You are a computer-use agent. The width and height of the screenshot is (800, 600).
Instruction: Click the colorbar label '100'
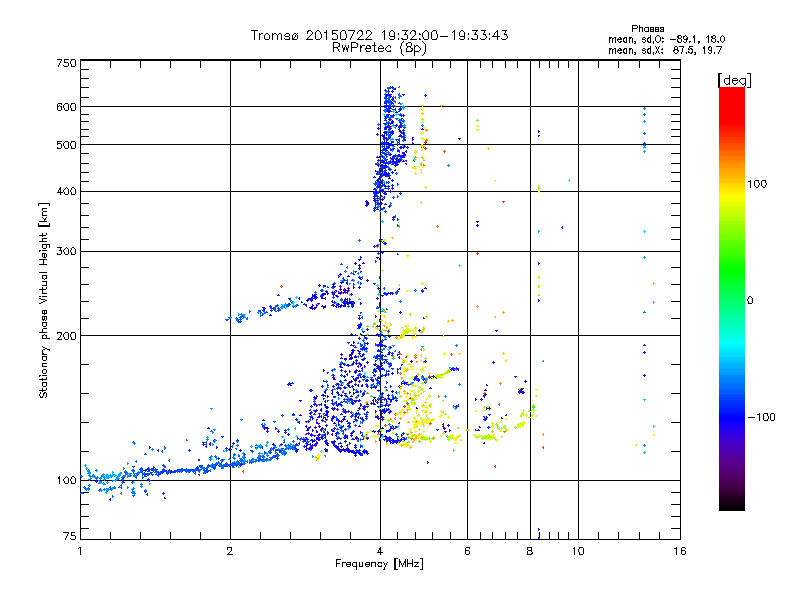tap(757, 184)
